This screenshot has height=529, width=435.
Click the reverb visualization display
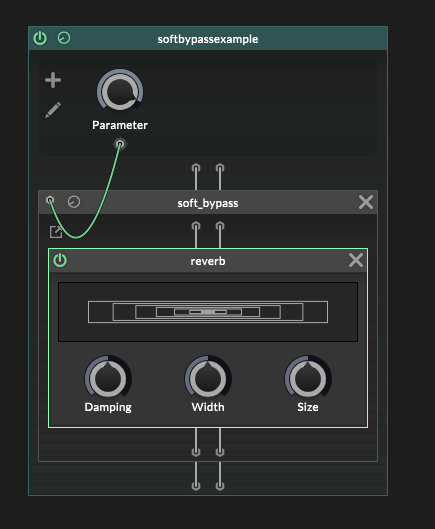pos(208,312)
